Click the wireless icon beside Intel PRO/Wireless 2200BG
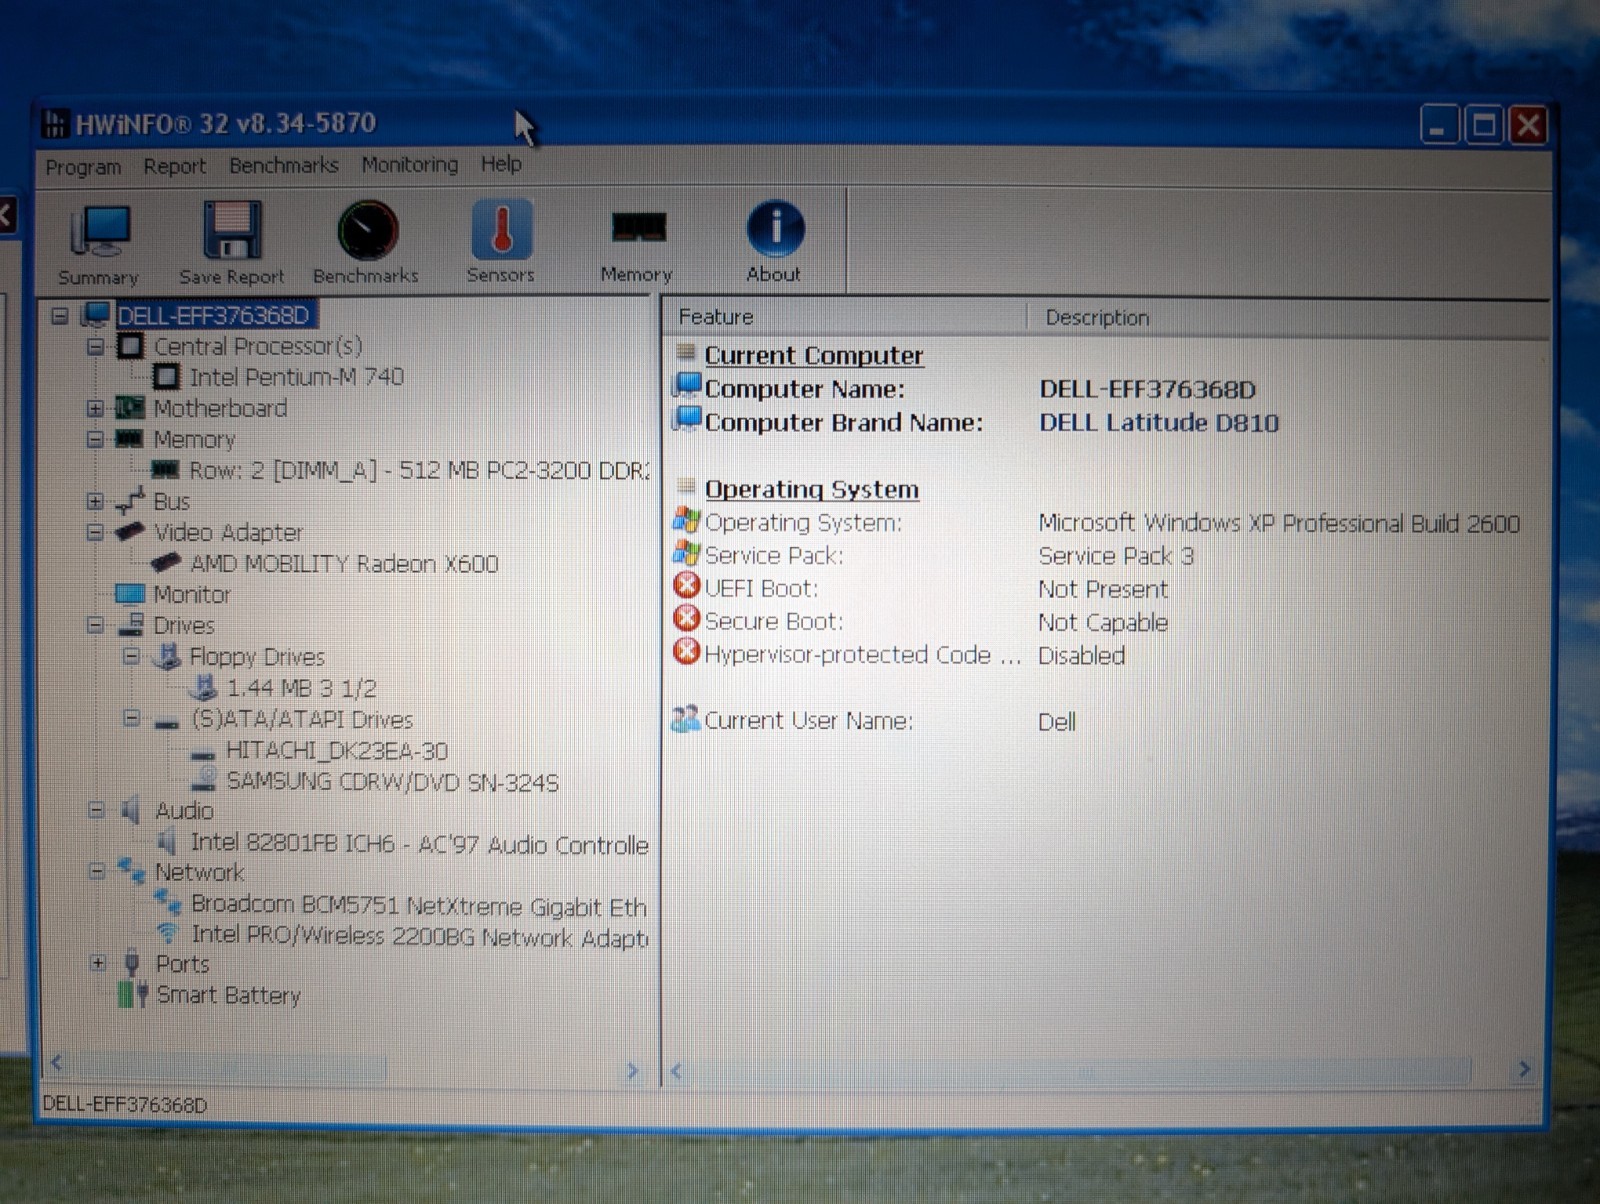Image resolution: width=1600 pixels, height=1204 pixels. click(167, 933)
